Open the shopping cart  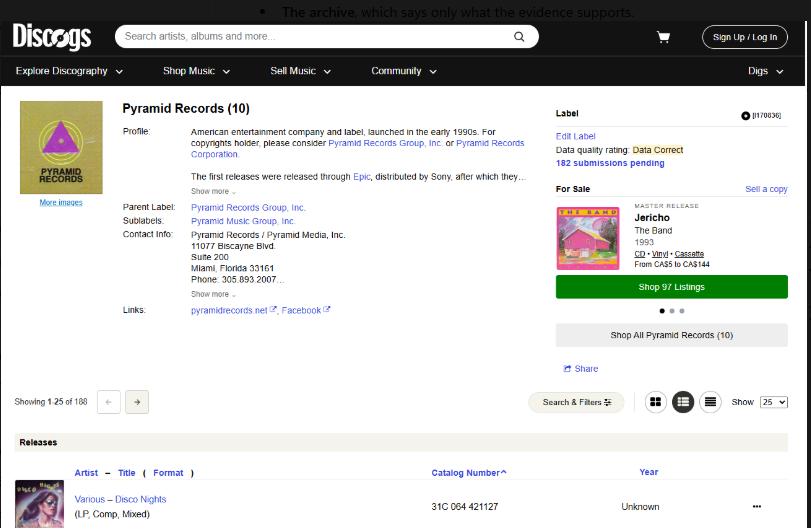click(663, 37)
